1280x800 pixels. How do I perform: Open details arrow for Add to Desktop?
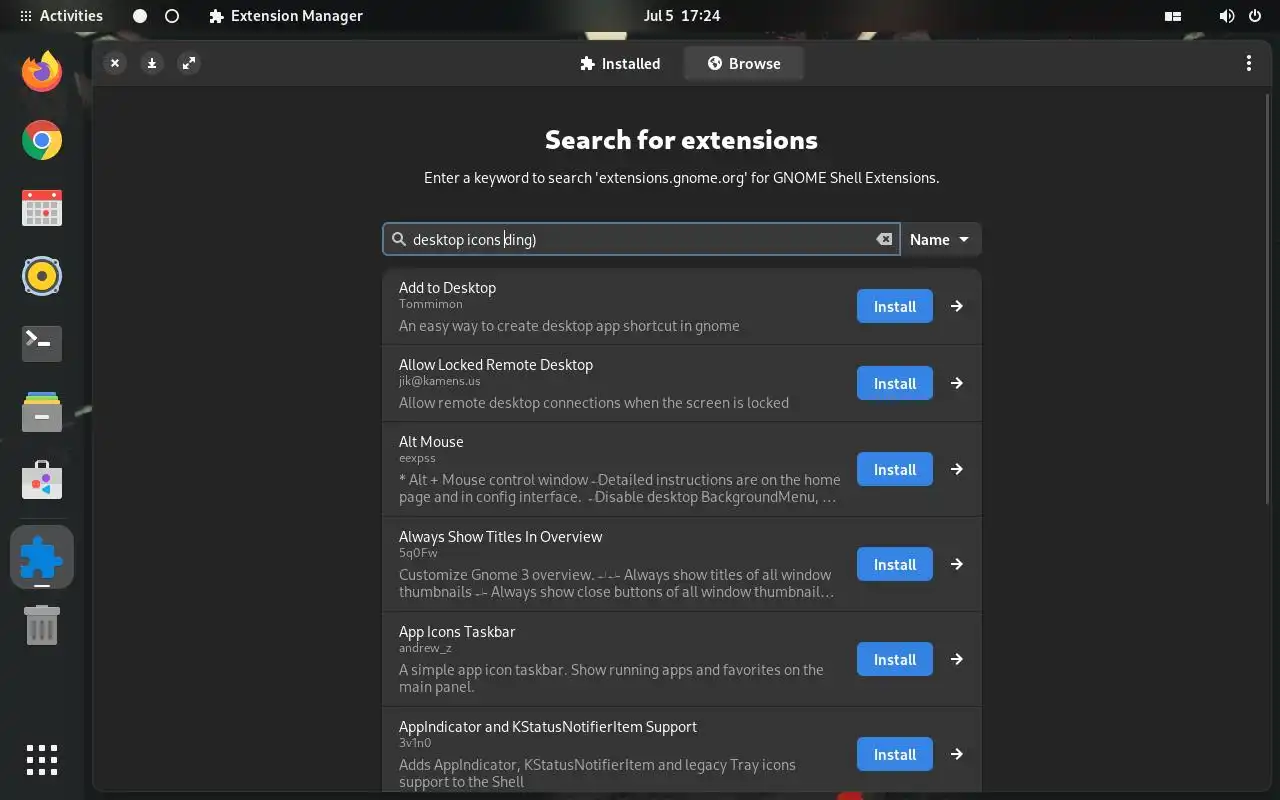[957, 306]
